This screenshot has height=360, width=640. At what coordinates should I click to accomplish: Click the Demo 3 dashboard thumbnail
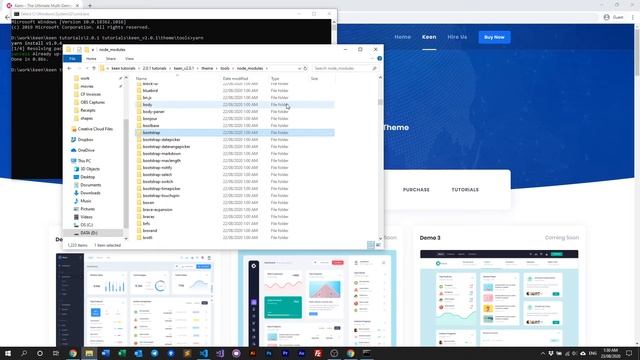pyautogui.click(x=499, y=298)
